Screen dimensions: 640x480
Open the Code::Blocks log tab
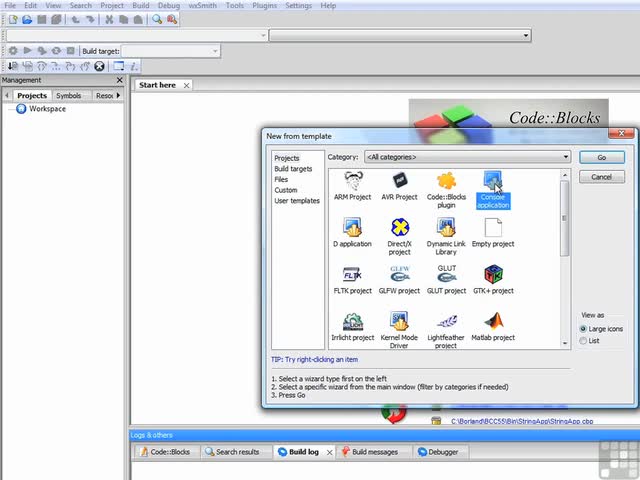[x=165, y=452]
